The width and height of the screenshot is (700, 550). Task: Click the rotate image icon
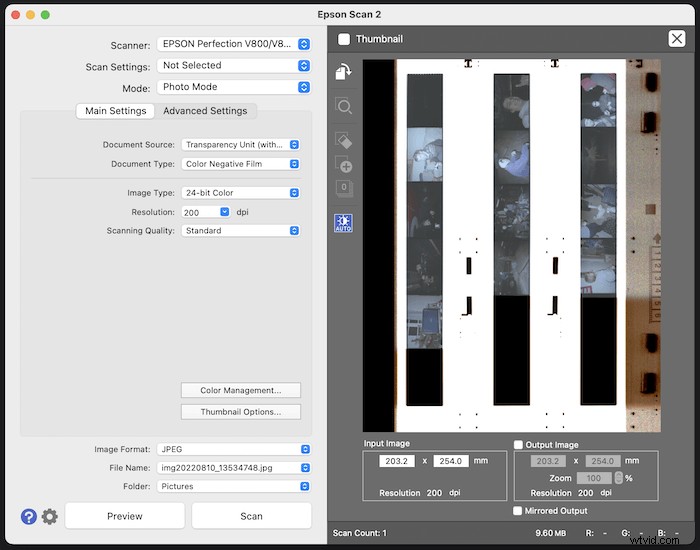(344, 73)
